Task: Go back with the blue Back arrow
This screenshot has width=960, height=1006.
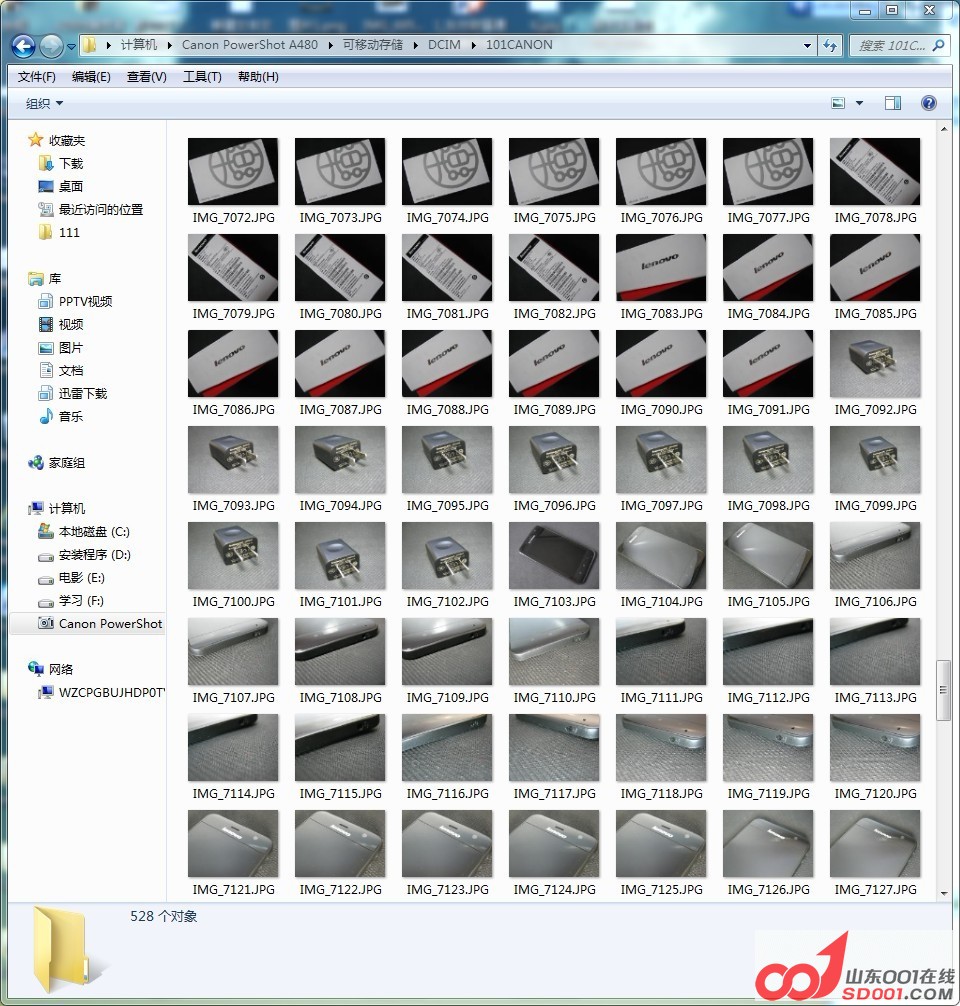Action: click(x=24, y=46)
